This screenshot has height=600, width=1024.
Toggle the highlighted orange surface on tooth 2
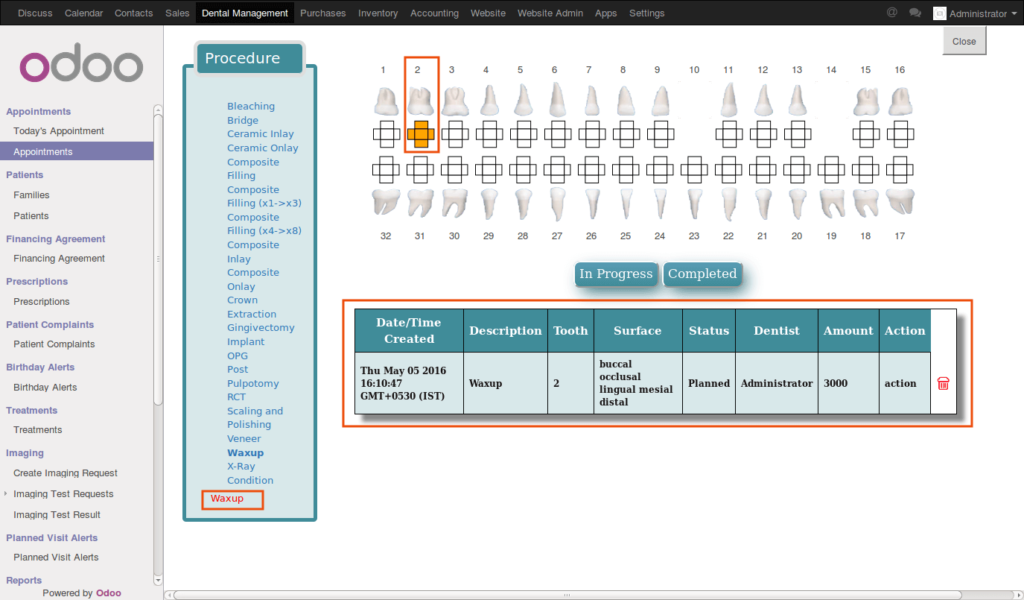420,134
